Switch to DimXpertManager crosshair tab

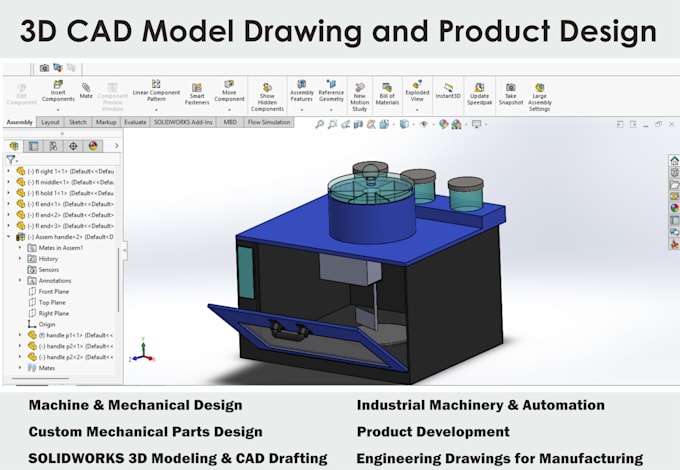point(73,146)
